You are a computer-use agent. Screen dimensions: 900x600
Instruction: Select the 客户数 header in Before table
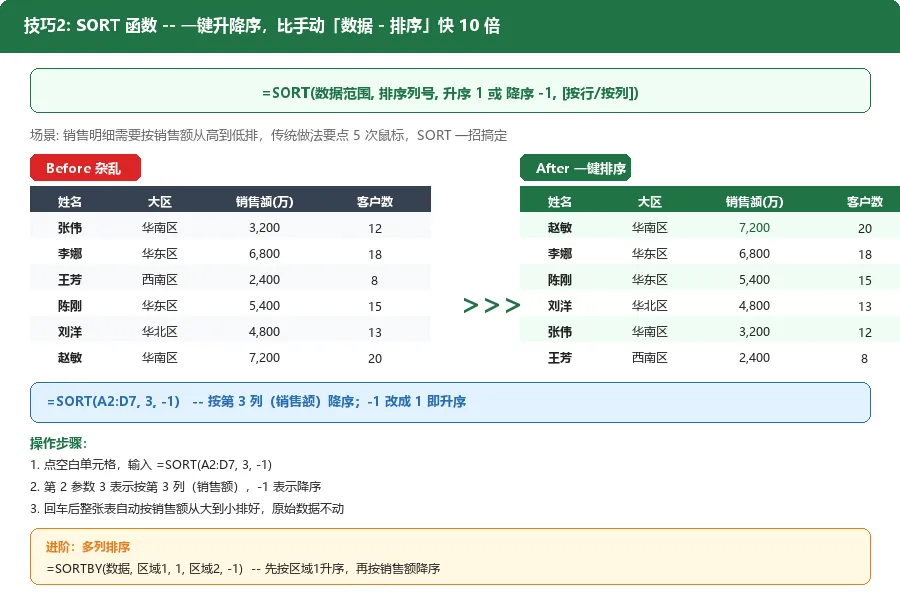(375, 202)
